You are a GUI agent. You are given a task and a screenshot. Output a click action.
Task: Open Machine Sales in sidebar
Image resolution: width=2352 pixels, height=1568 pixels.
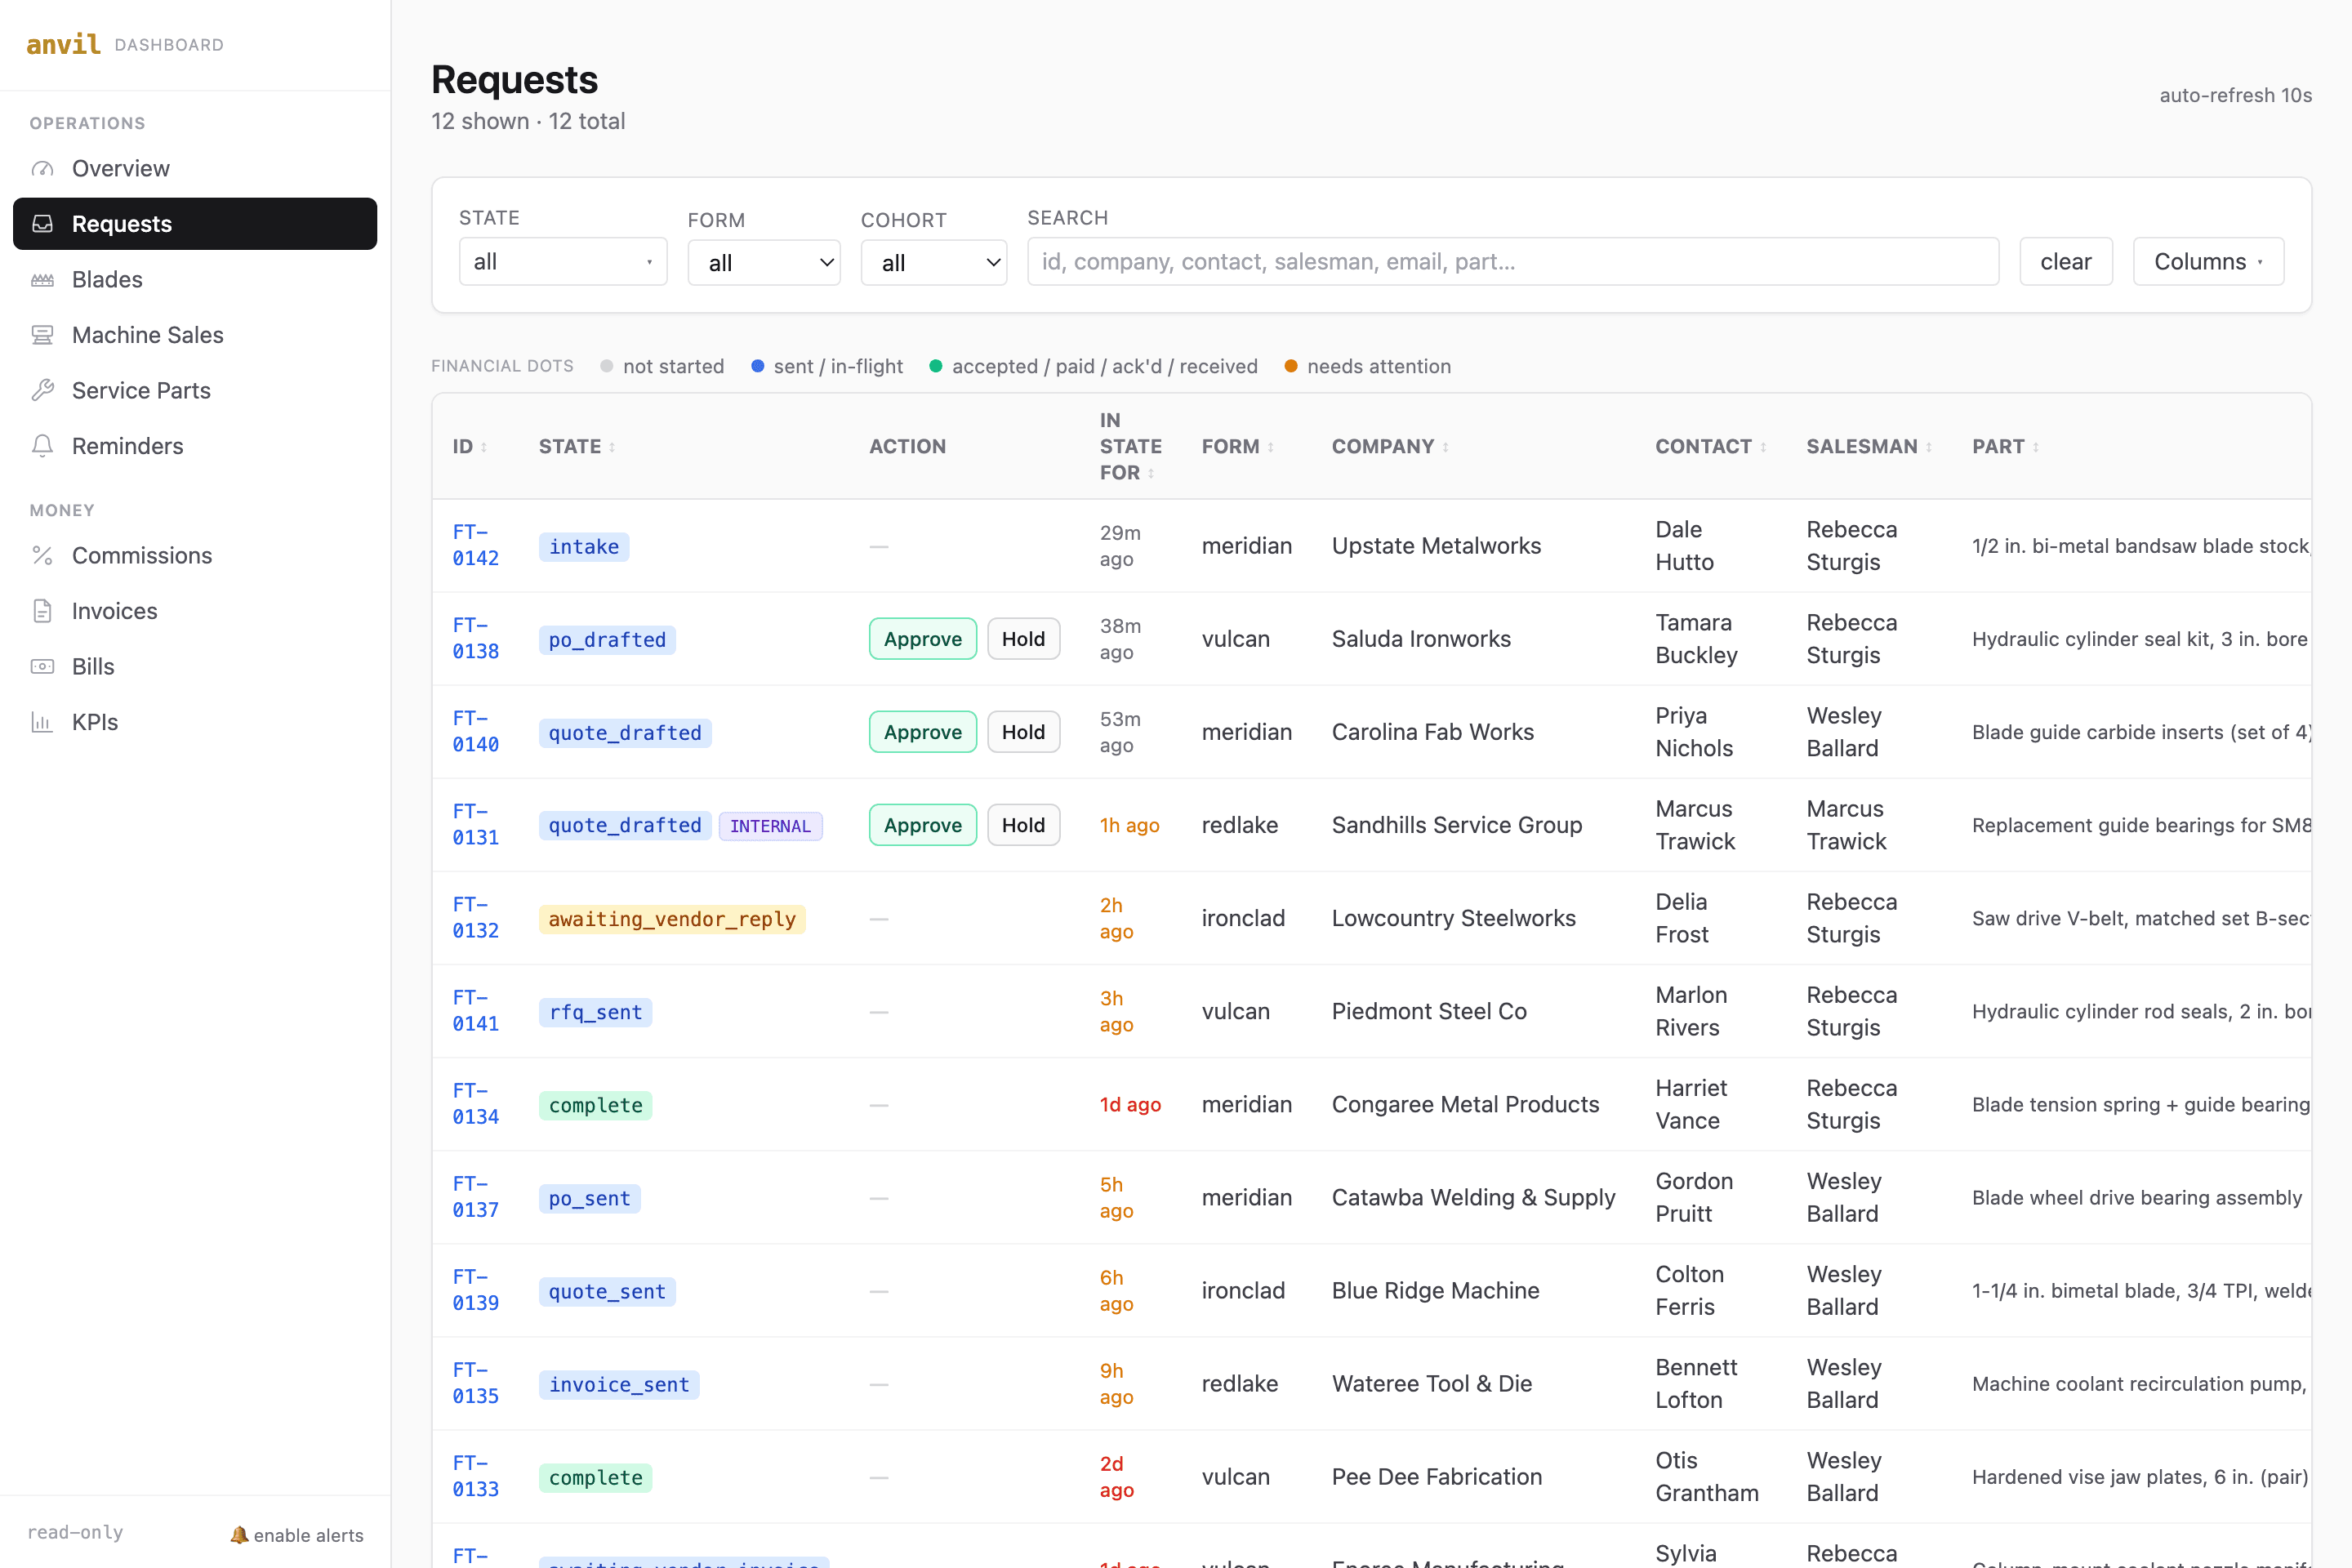pos(195,335)
